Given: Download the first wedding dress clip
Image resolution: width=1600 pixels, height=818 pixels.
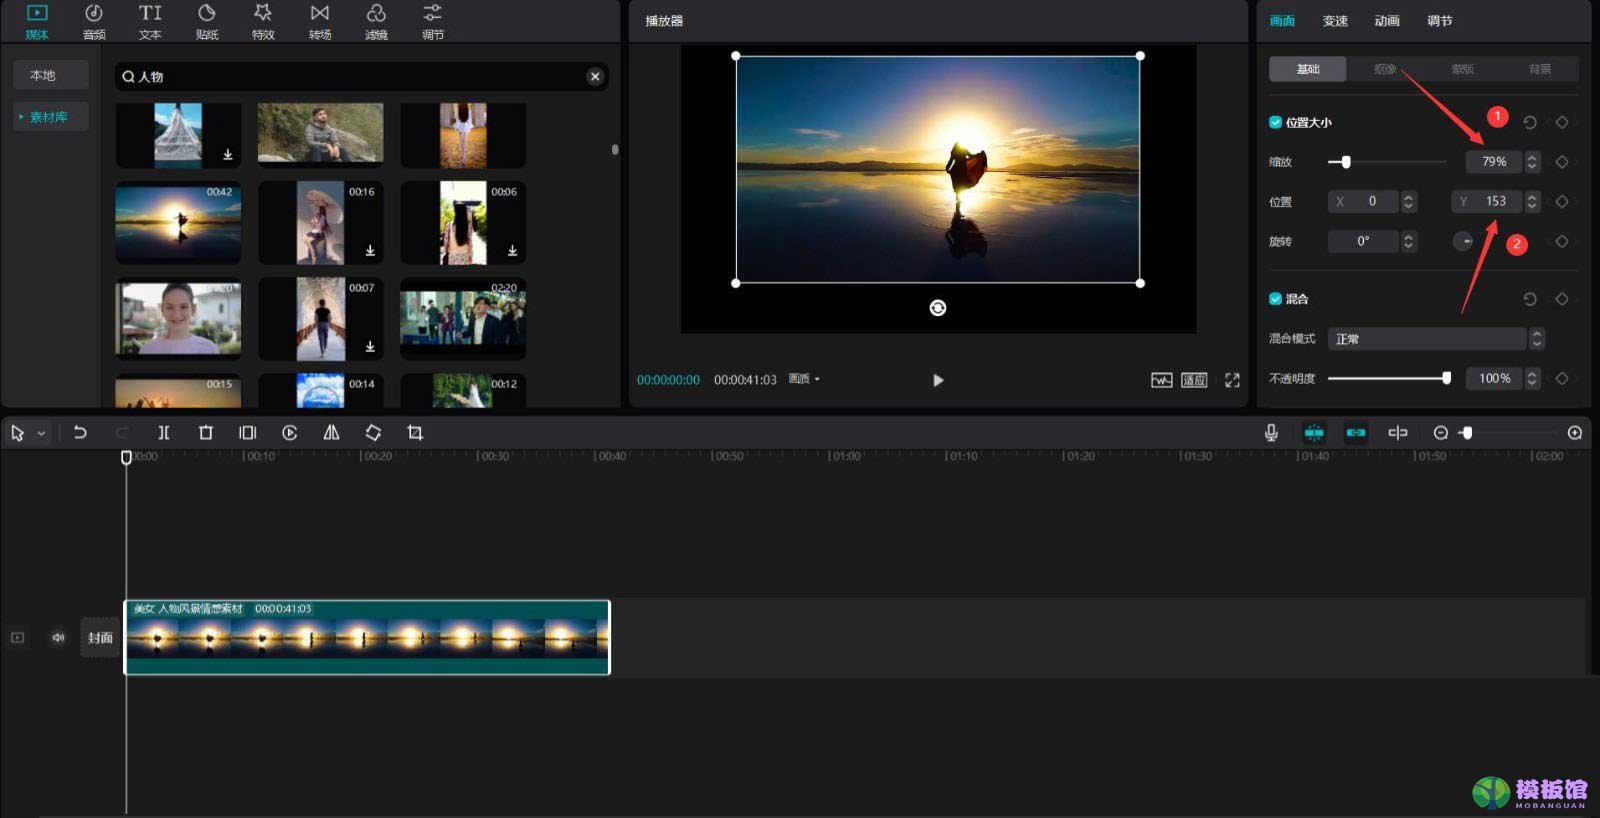Looking at the screenshot, I should point(228,154).
